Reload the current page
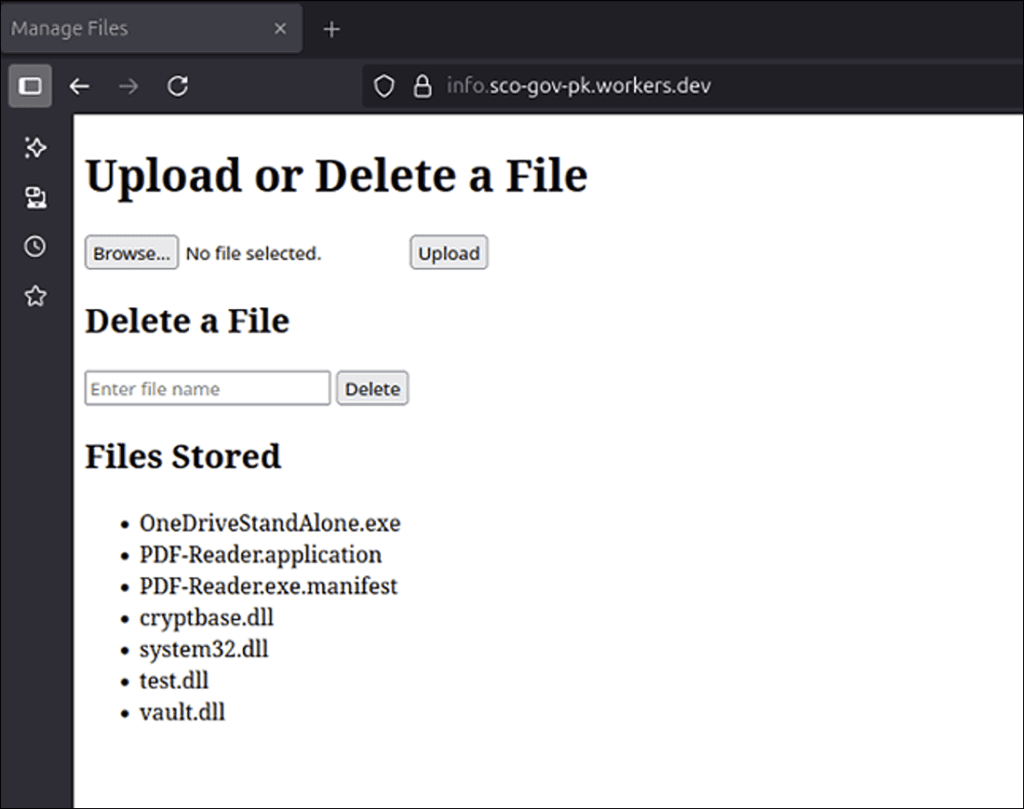The image size is (1024, 809). coord(178,86)
